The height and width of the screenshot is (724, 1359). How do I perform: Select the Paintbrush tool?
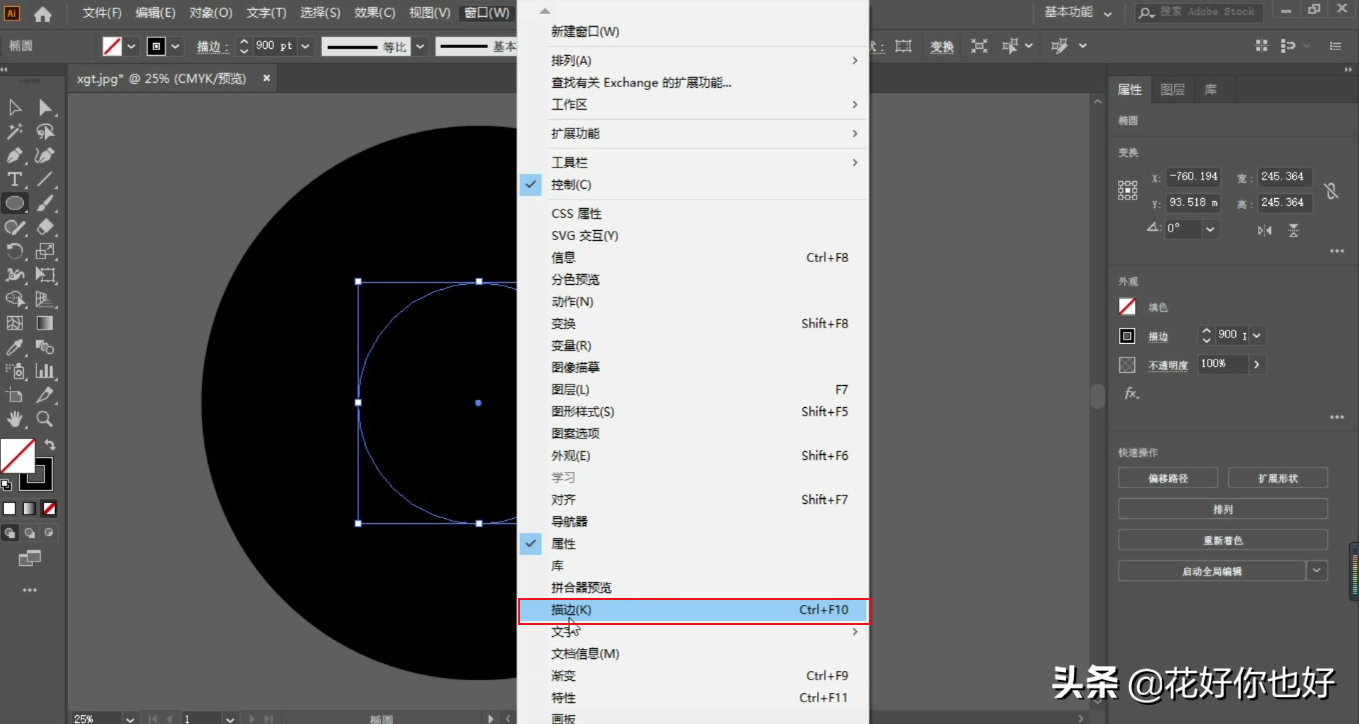(45, 204)
